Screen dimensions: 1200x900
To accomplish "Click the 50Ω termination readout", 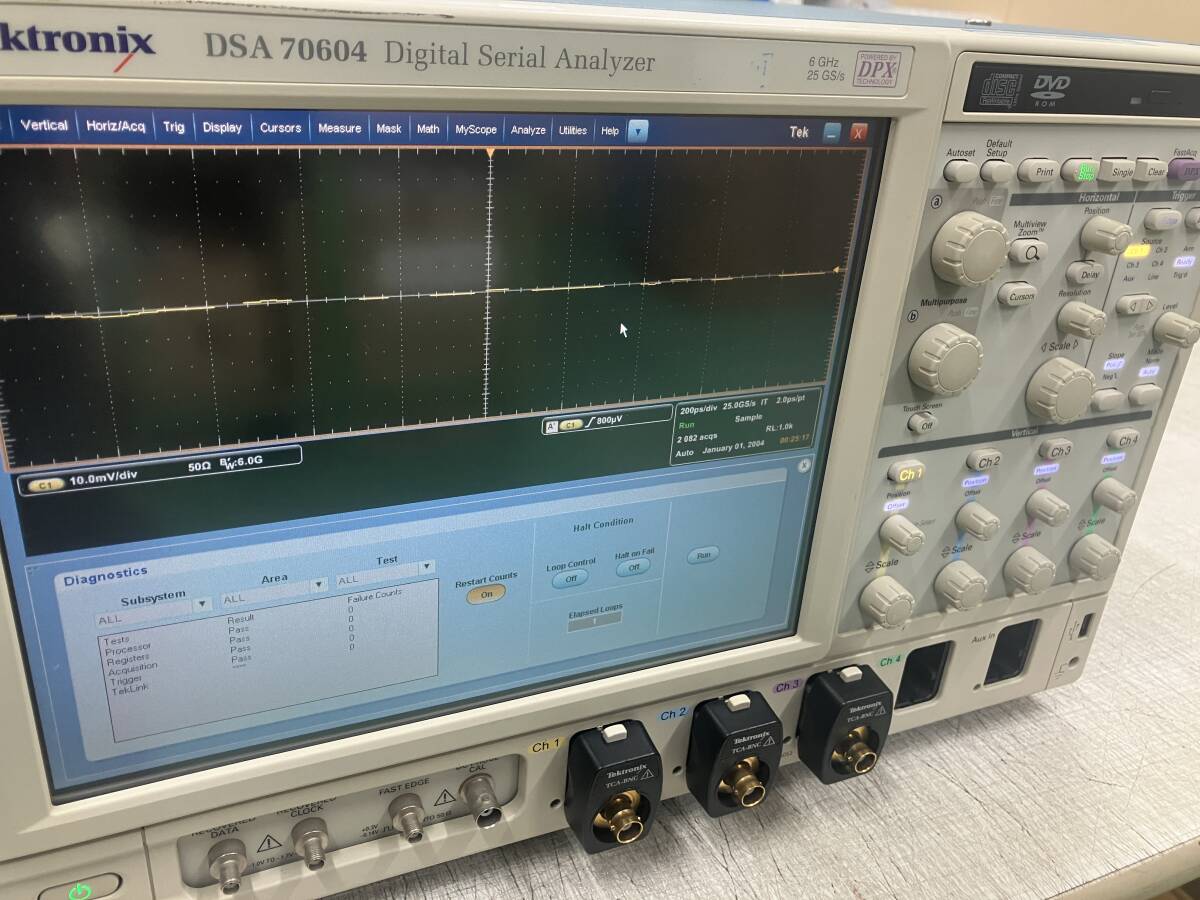I will 200,466.
